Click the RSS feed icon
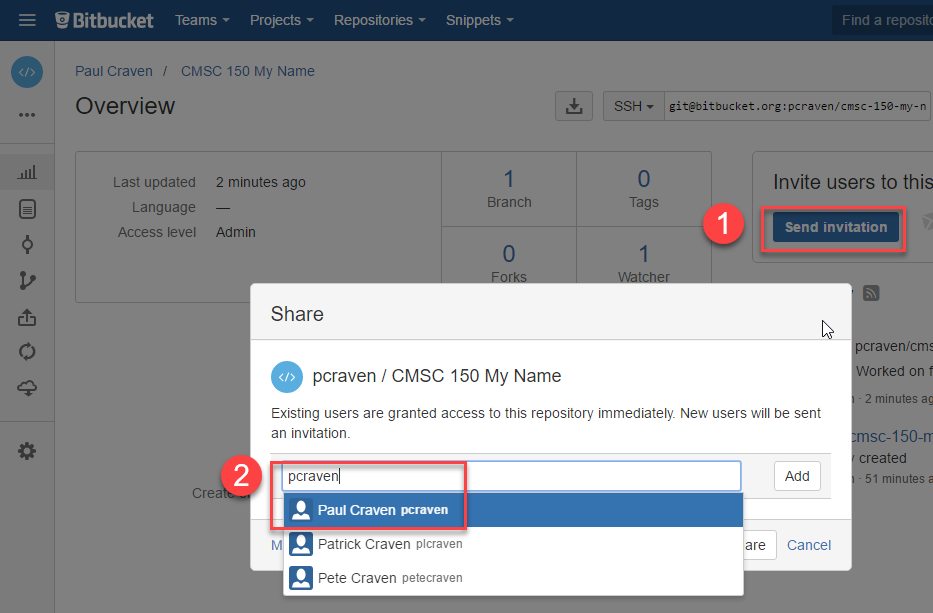Viewport: 933px width, 613px height. (871, 293)
